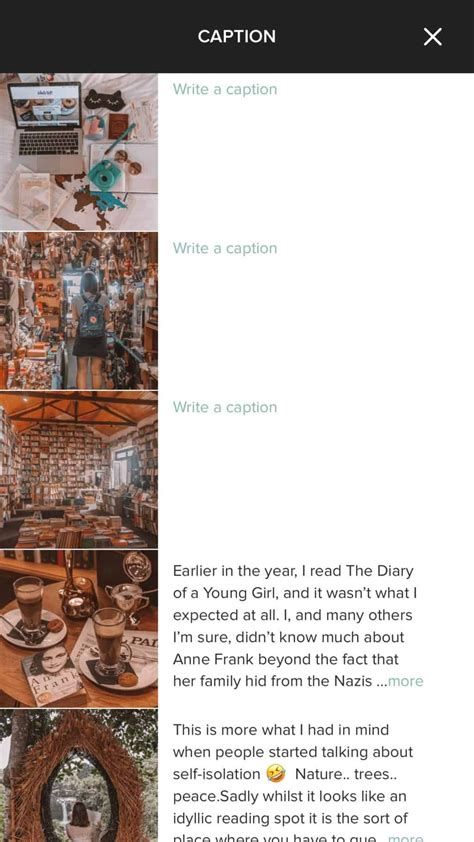474x842 pixels.
Task: Expand the Anne Frank caption with 'more'
Action: click(406, 681)
